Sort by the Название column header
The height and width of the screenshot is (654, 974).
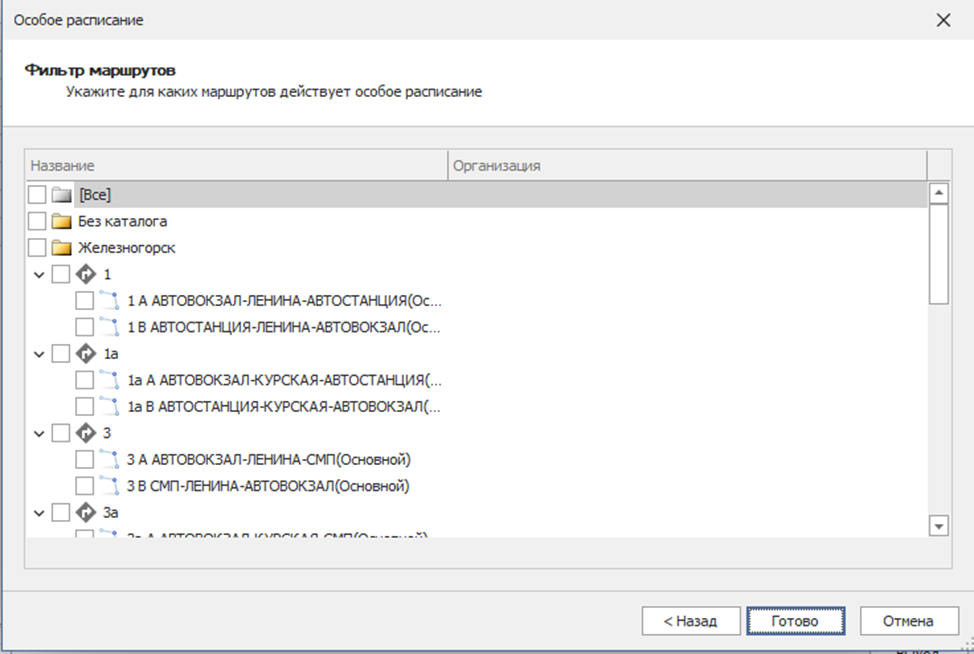point(236,166)
